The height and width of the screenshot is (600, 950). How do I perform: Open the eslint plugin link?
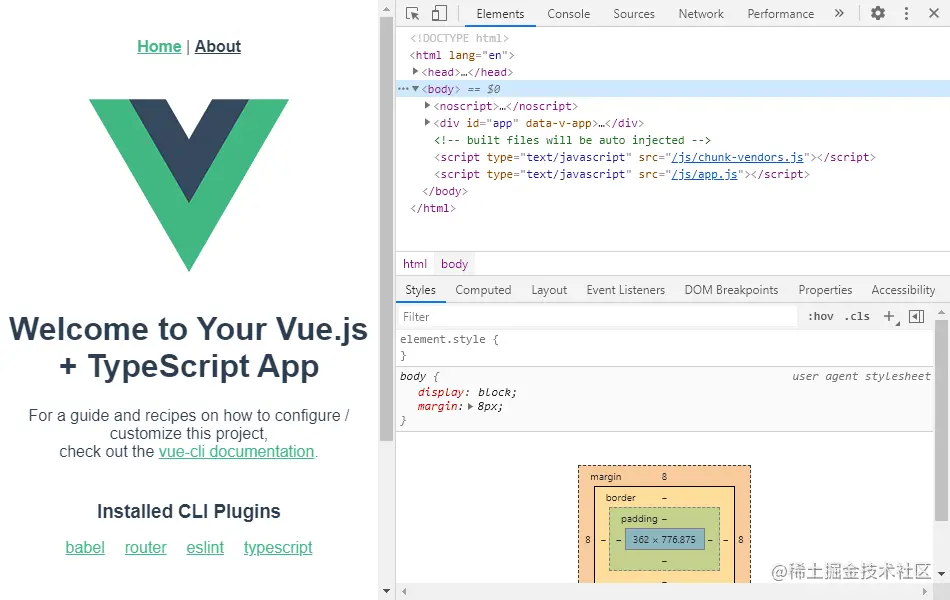[205, 547]
